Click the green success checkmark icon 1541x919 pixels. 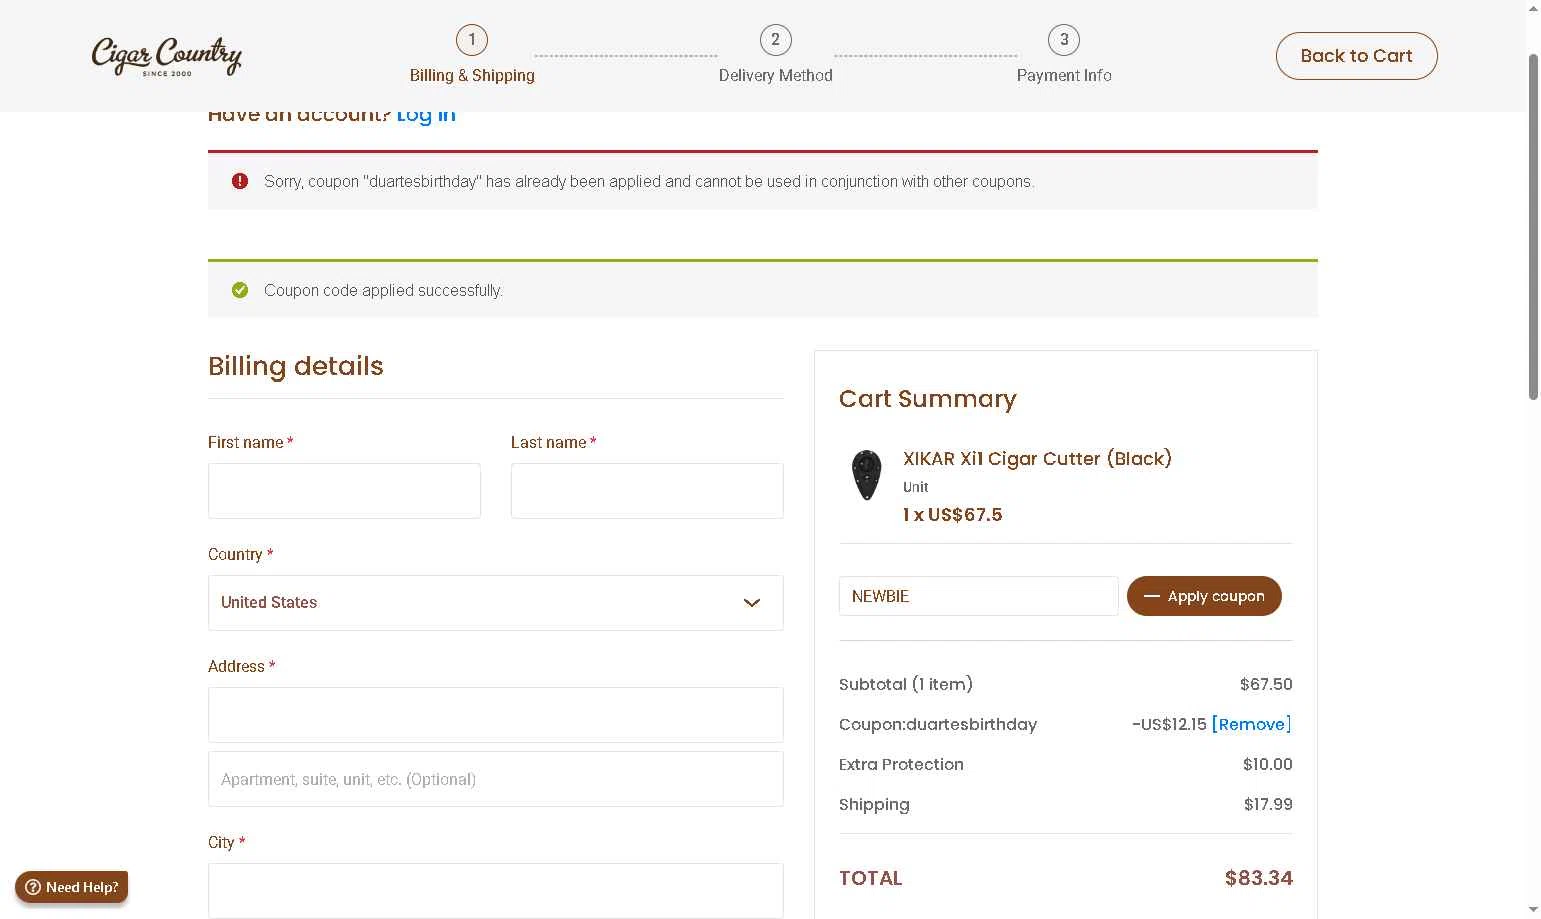tap(240, 290)
